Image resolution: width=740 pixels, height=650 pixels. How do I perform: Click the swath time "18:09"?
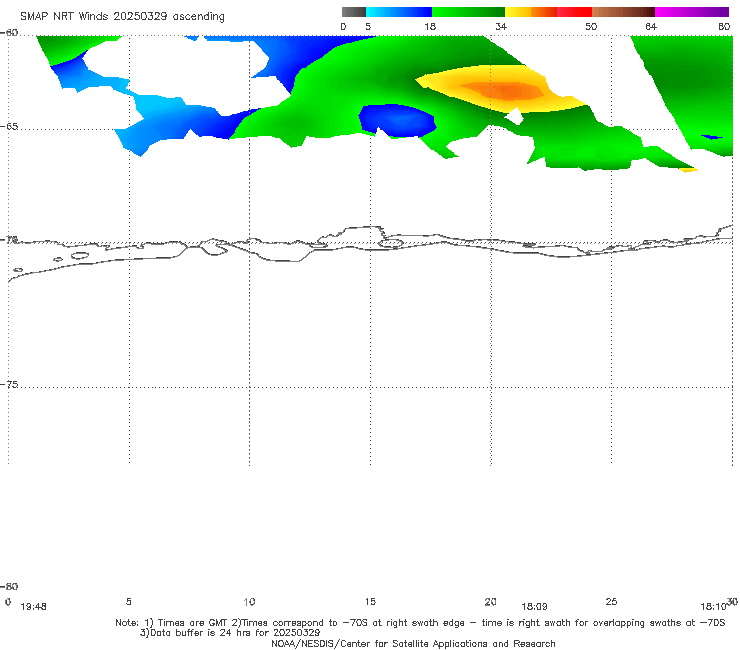pos(534,607)
